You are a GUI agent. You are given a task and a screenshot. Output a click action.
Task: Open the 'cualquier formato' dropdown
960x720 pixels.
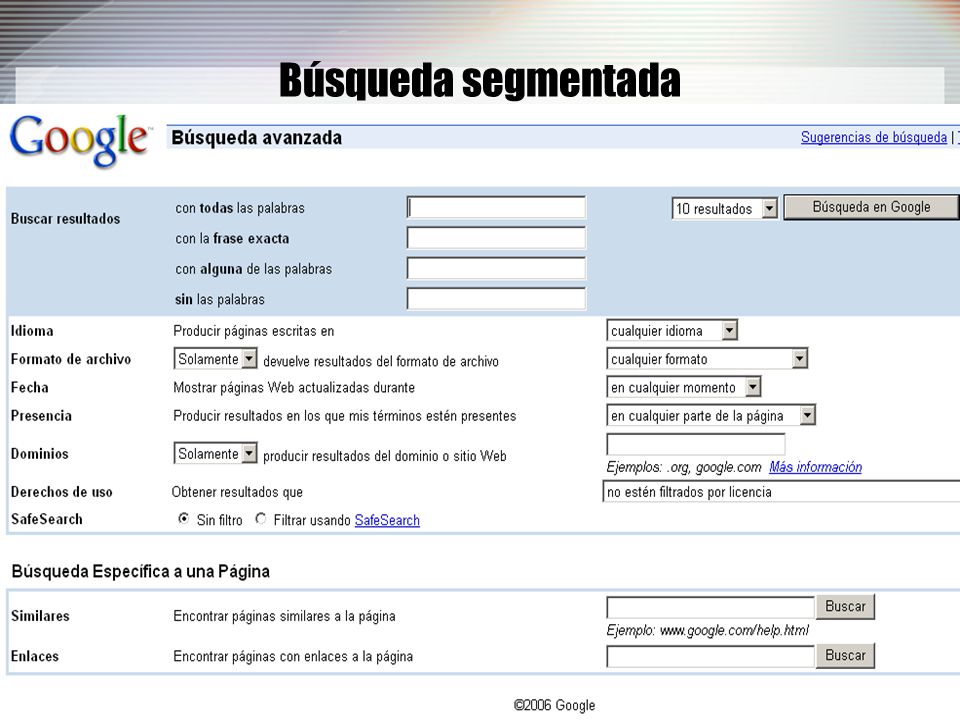(x=707, y=359)
